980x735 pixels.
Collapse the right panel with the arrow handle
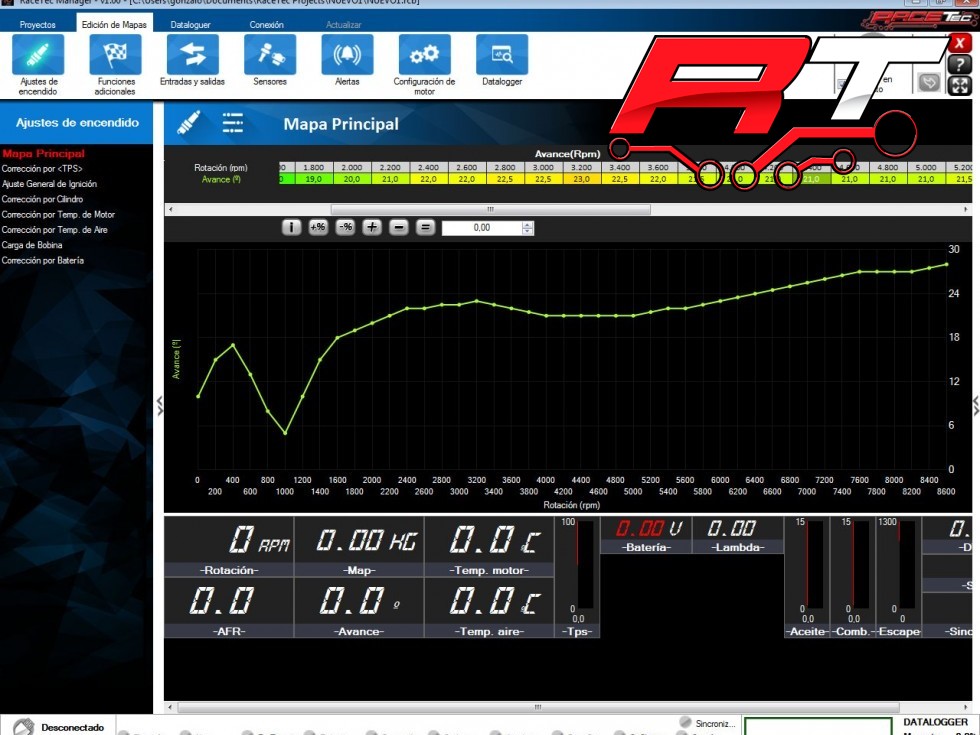[976, 406]
